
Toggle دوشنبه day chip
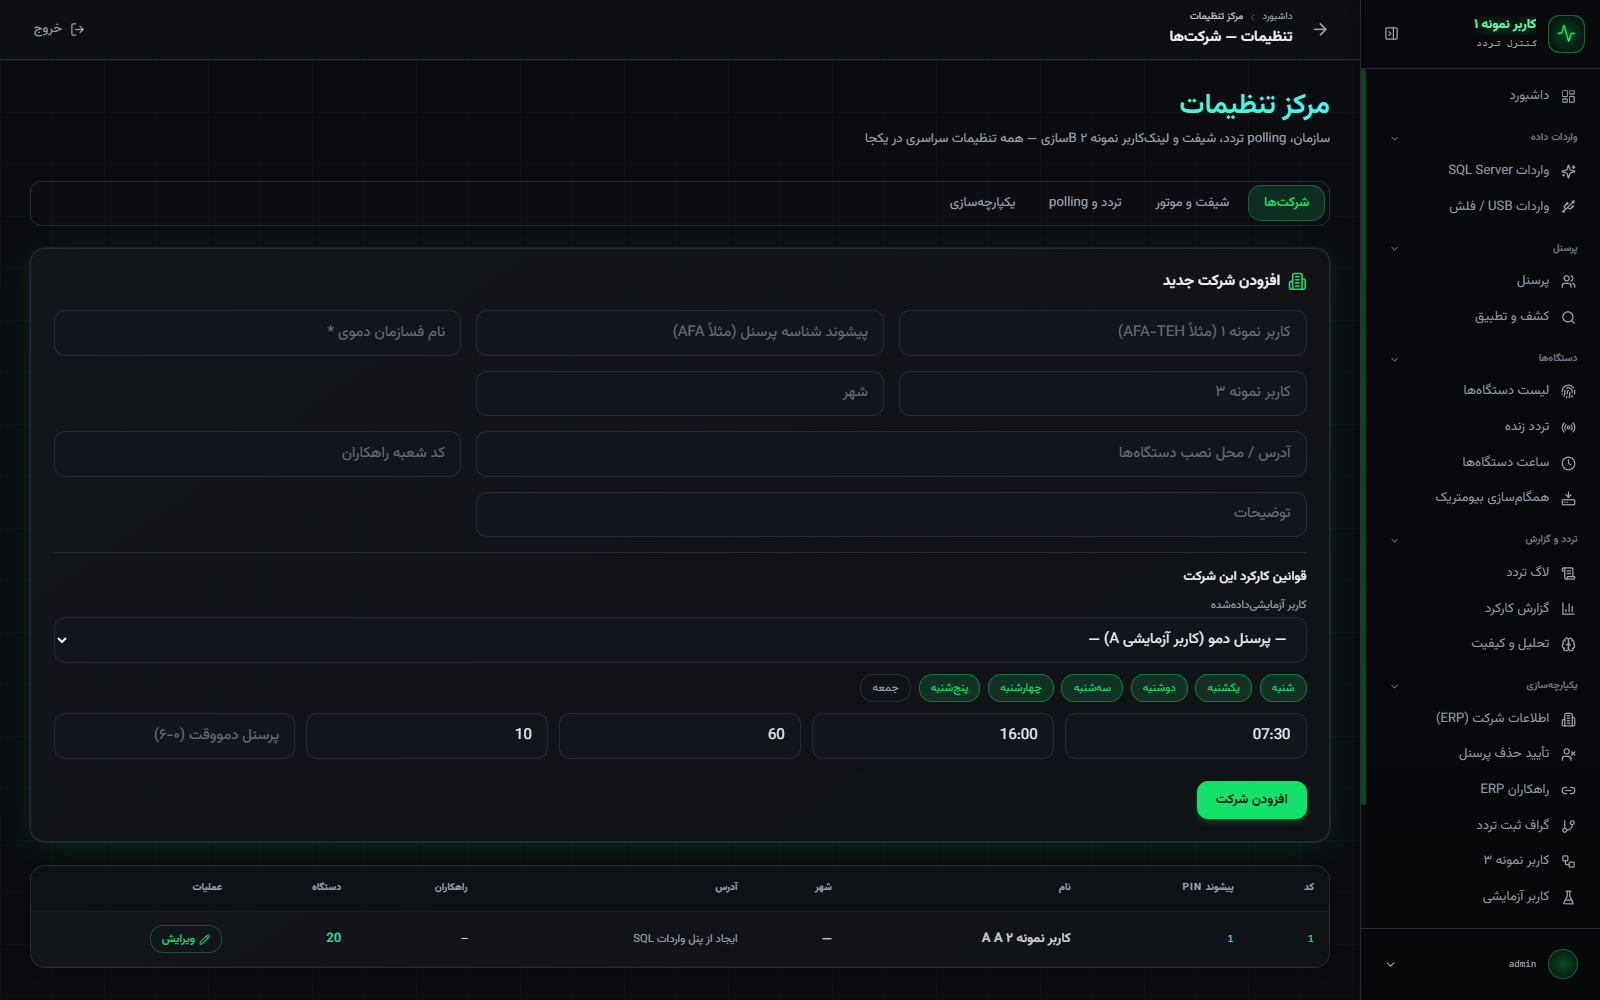tap(1159, 688)
